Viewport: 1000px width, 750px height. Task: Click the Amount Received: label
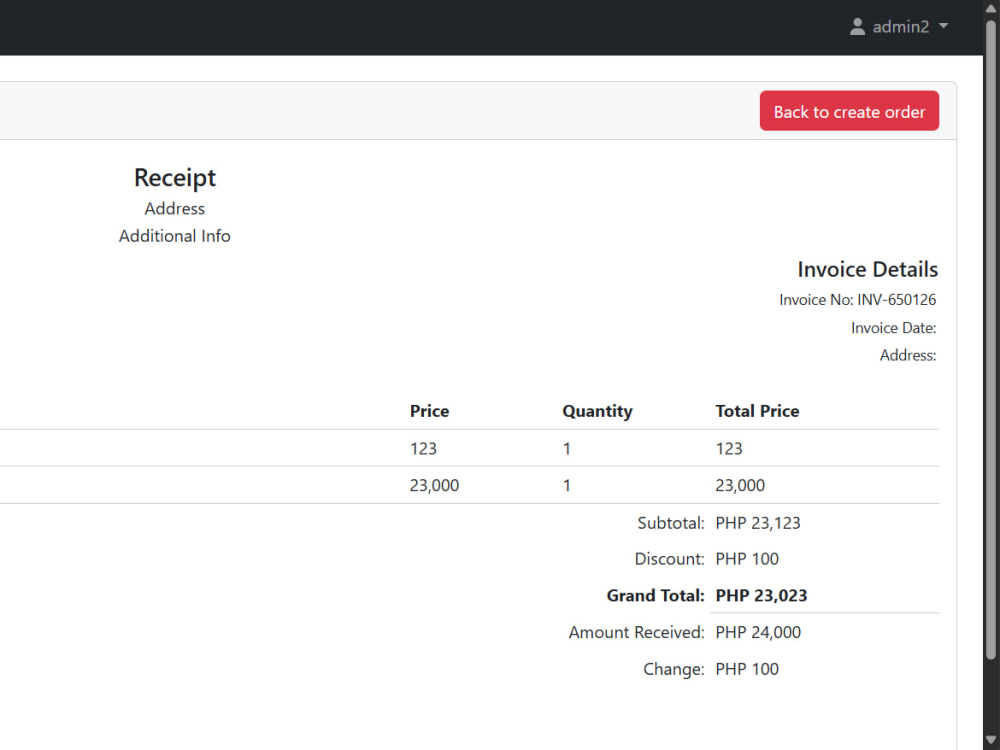pos(636,633)
